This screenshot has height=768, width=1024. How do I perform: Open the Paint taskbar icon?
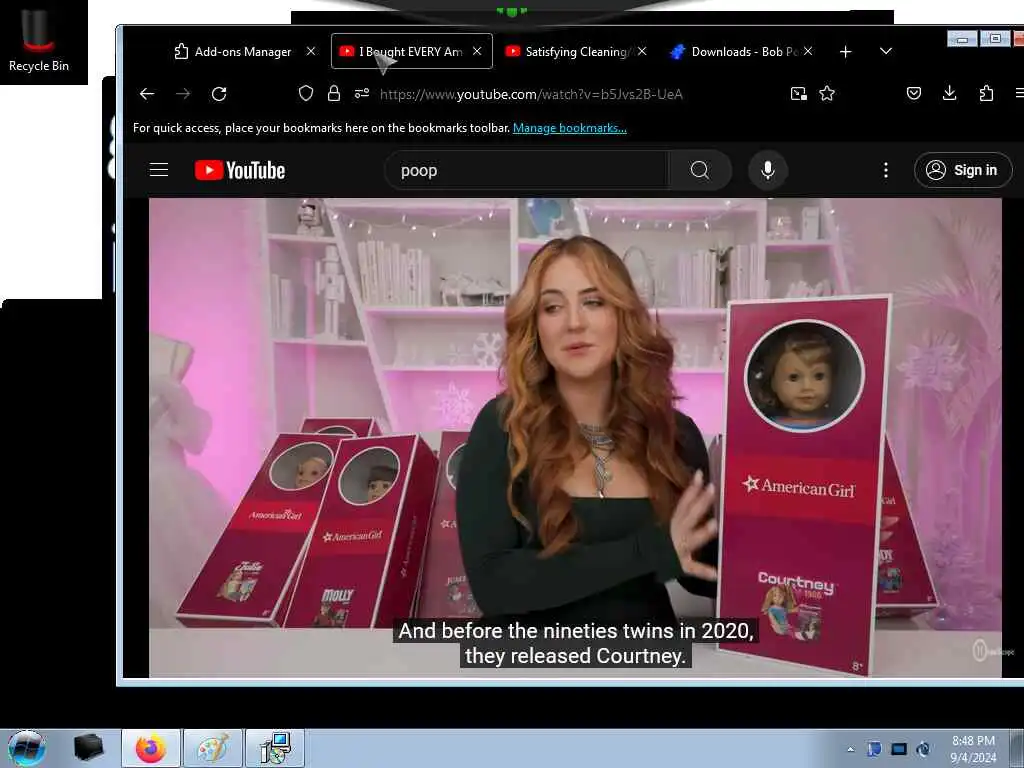tap(213, 748)
